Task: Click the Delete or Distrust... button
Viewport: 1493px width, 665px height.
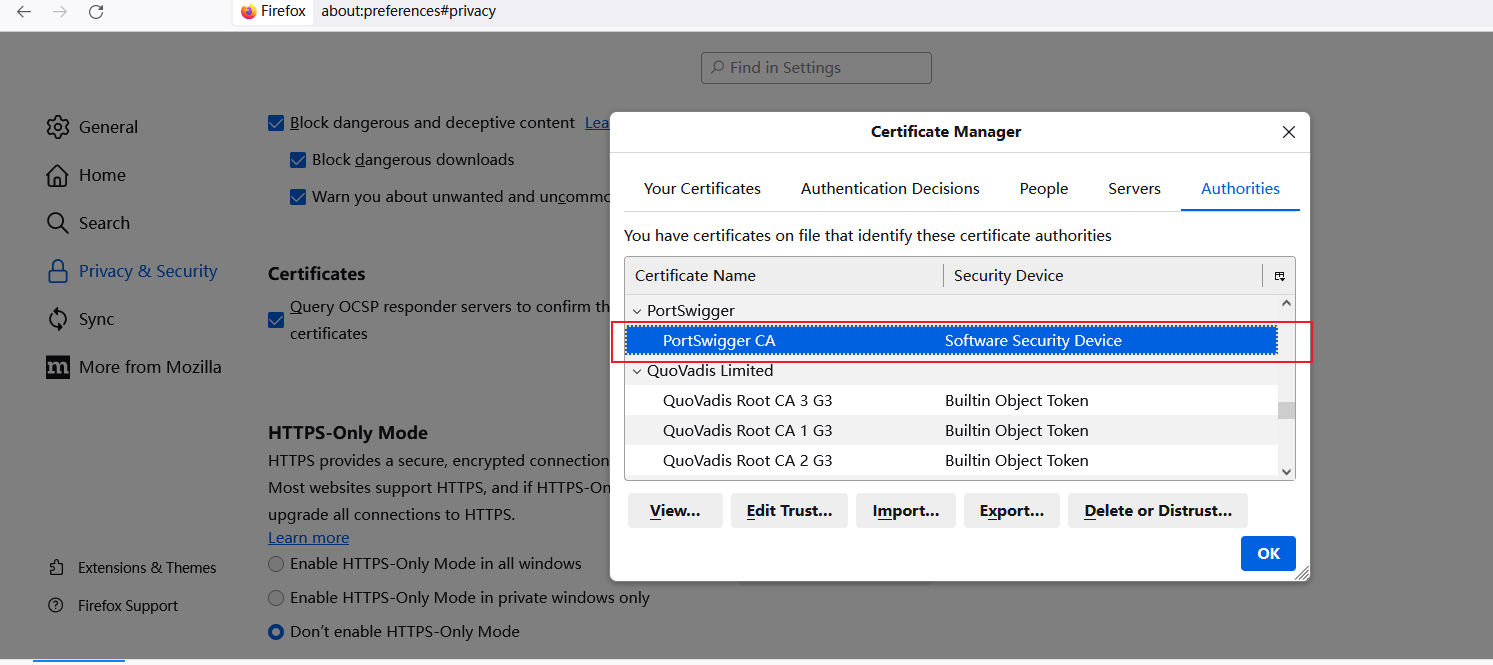Action: coord(1158,511)
